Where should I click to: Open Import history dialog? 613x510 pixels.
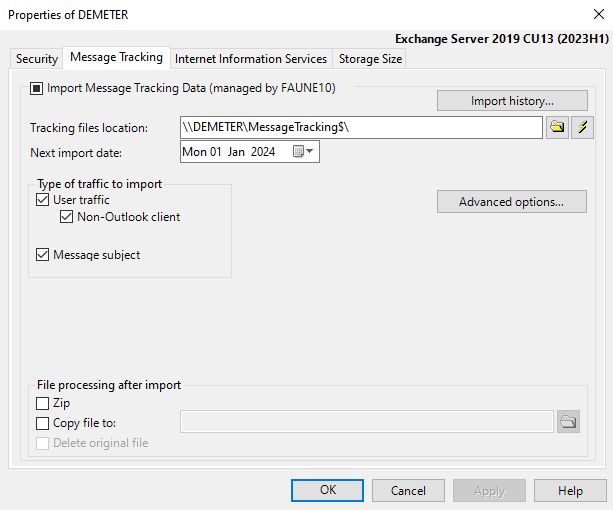coord(512,101)
